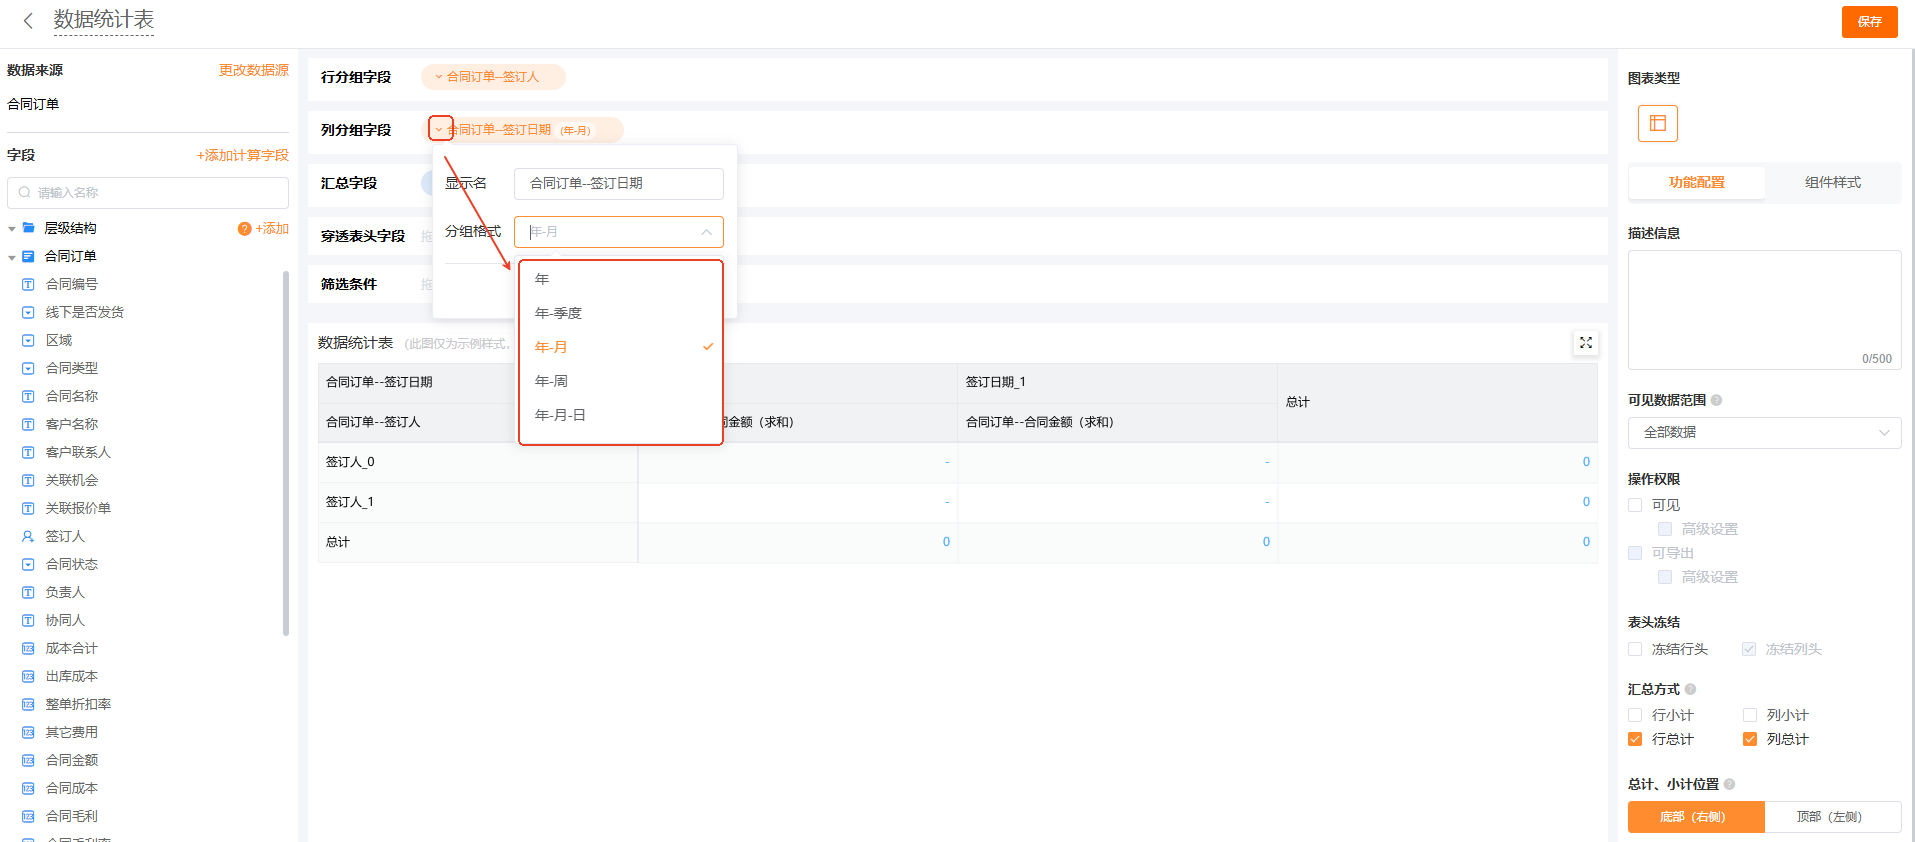Switch to the 组件样式 tab
Viewport: 1915px width, 842px height.
(x=1832, y=182)
